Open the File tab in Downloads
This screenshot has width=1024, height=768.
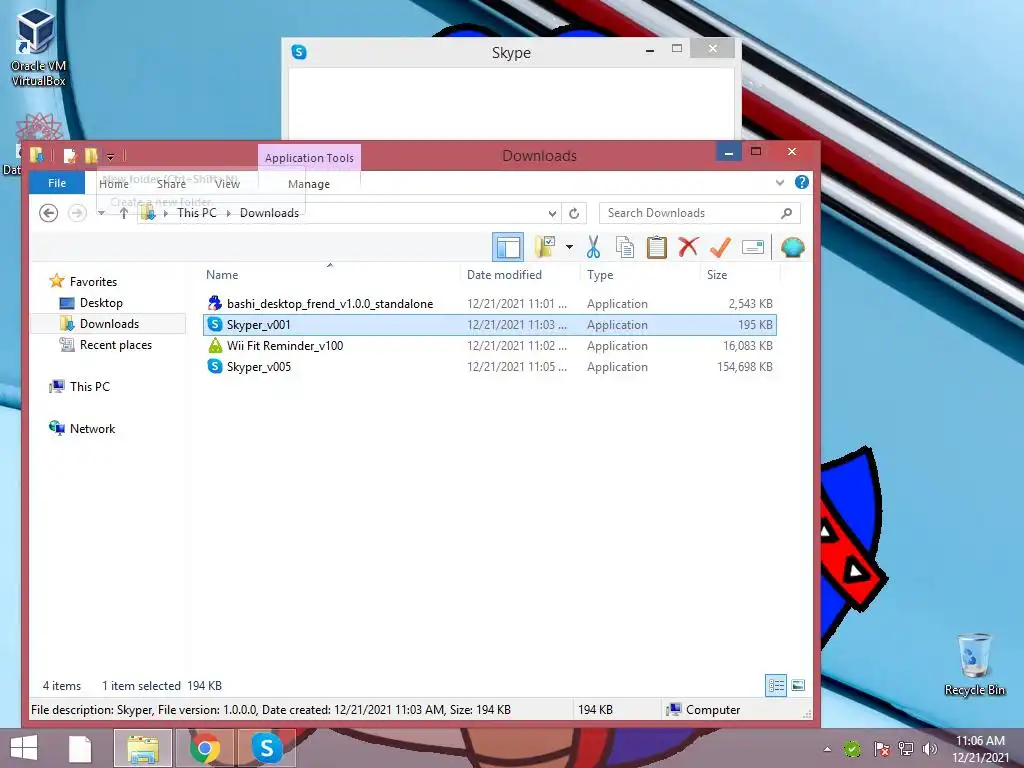57,183
